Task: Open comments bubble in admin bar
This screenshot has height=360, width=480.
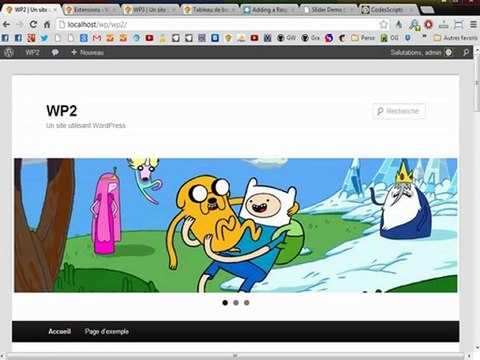Action: [x=55, y=53]
